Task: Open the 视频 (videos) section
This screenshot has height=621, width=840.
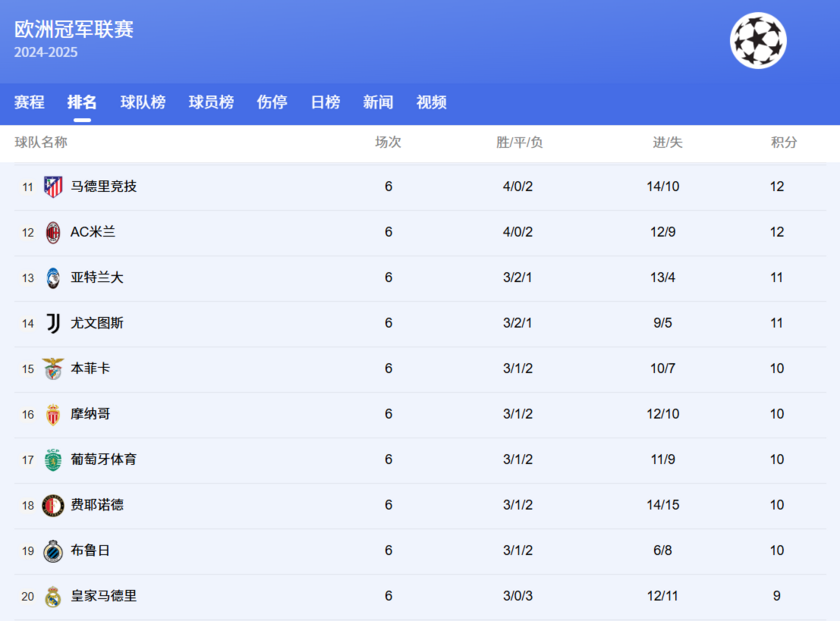Action: click(x=431, y=102)
